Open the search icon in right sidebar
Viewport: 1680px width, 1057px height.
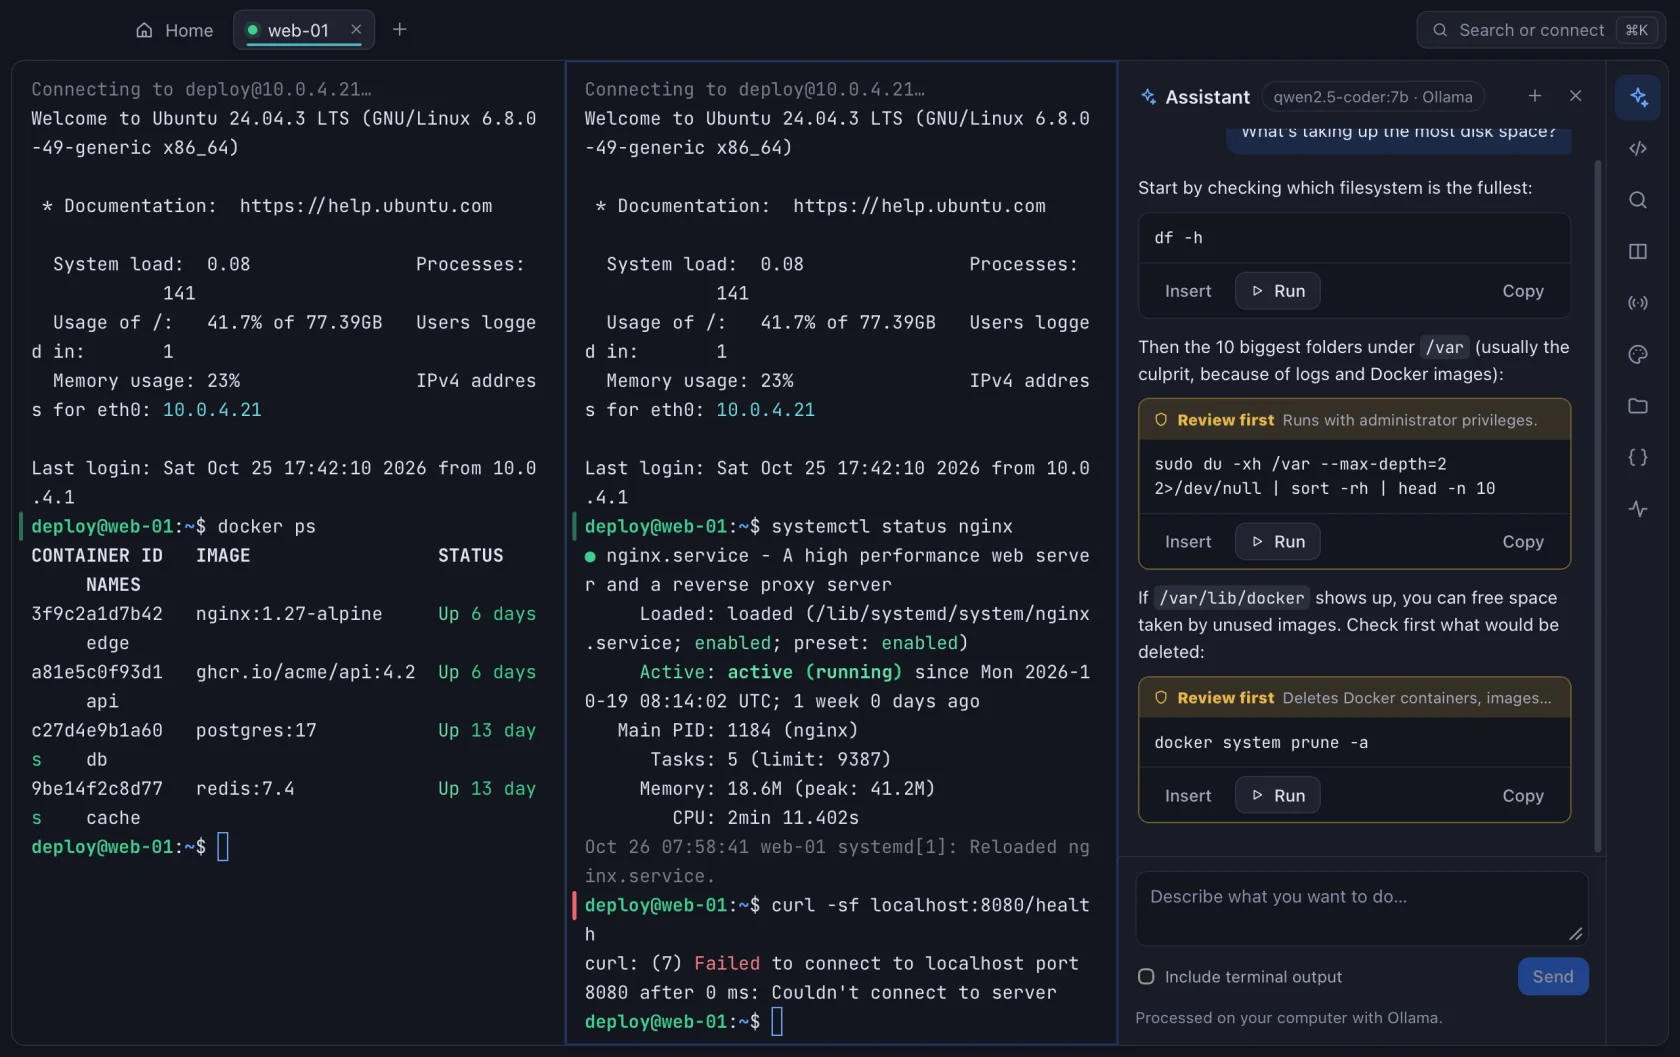(1638, 200)
